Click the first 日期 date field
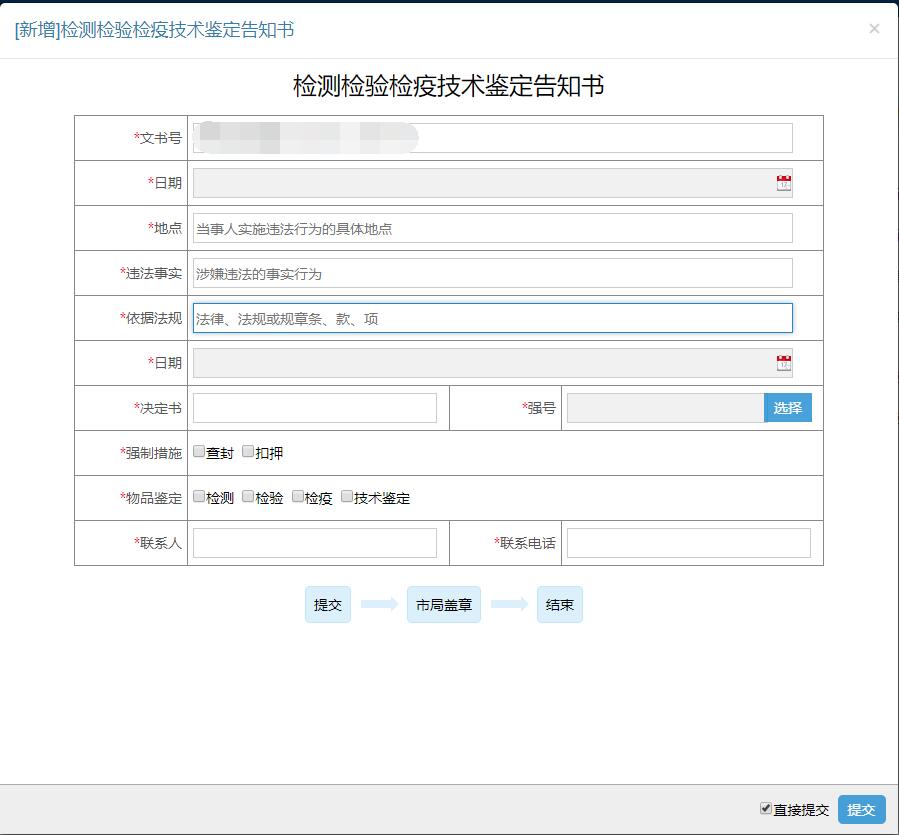Image resolution: width=899 pixels, height=835 pixels. tap(493, 183)
